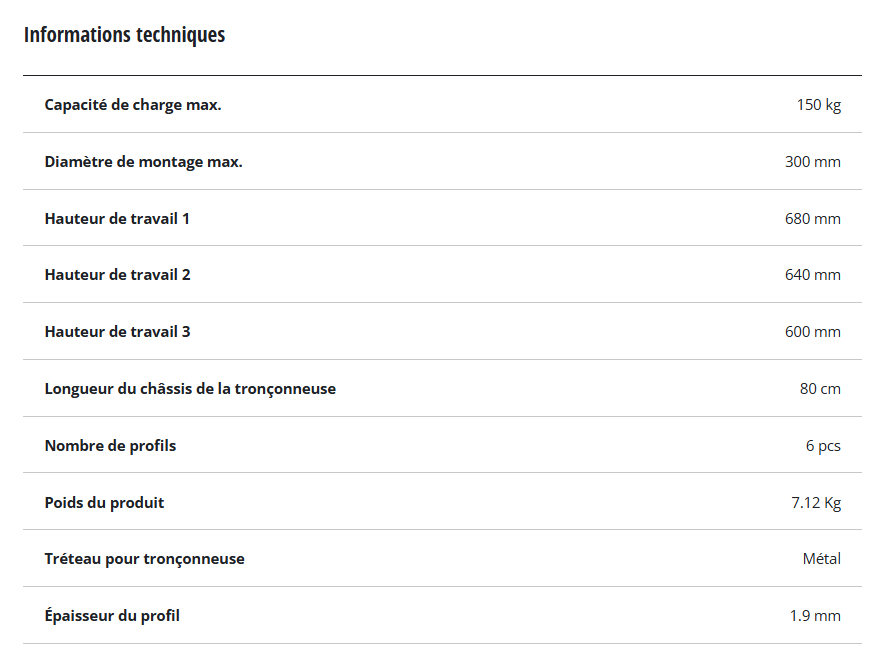Select the "Capacité de charge max." label

pyautogui.click(x=133, y=105)
